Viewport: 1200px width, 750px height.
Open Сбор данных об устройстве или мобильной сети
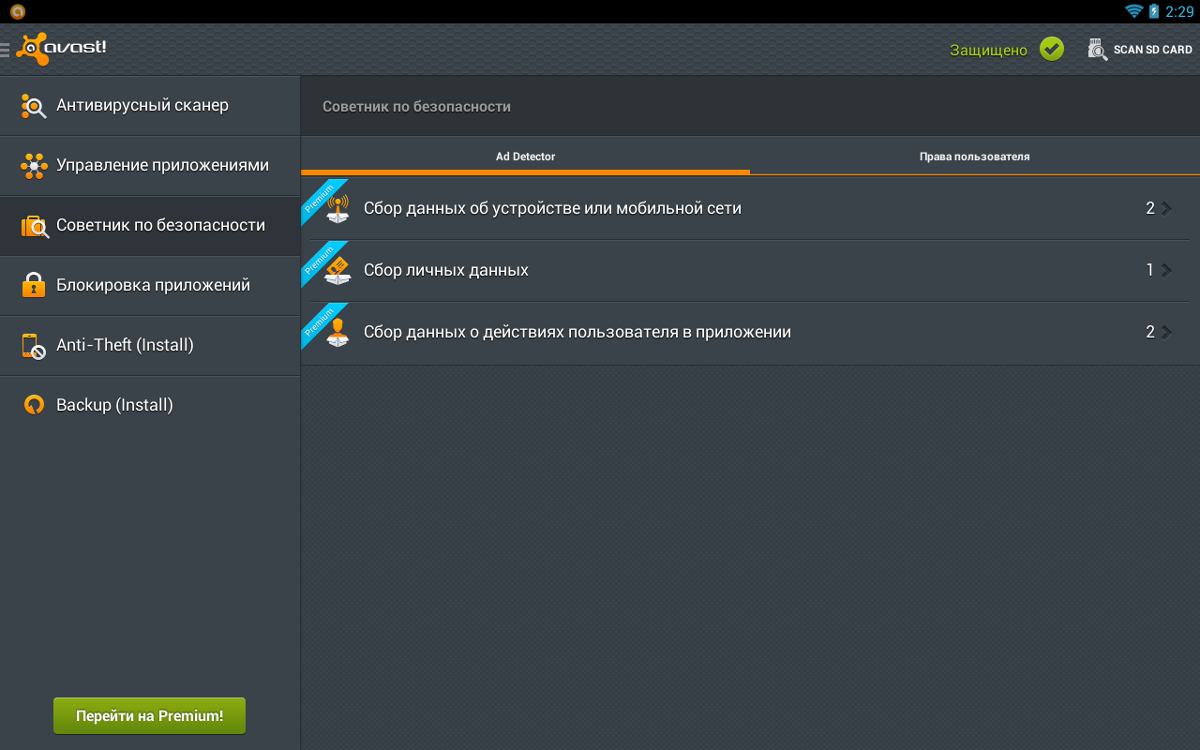750,208
